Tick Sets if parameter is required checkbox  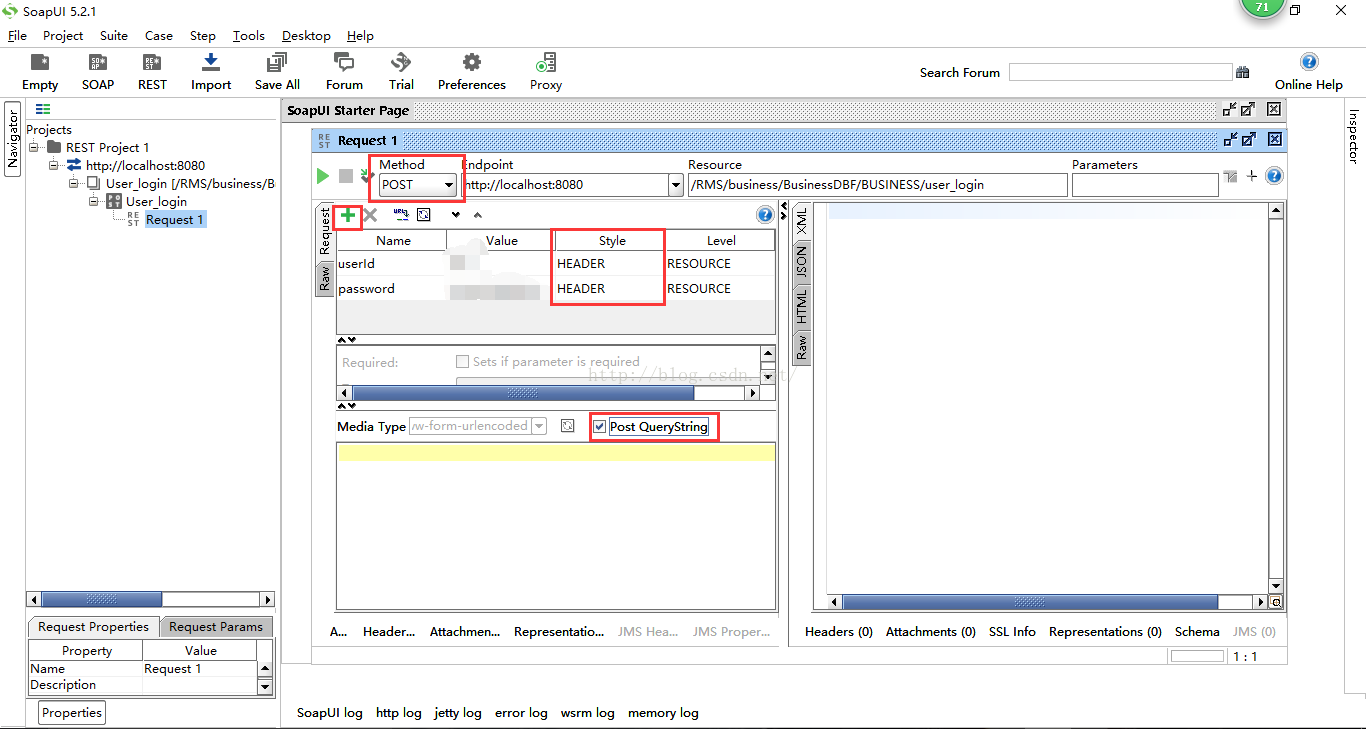(x=462, y=362)
